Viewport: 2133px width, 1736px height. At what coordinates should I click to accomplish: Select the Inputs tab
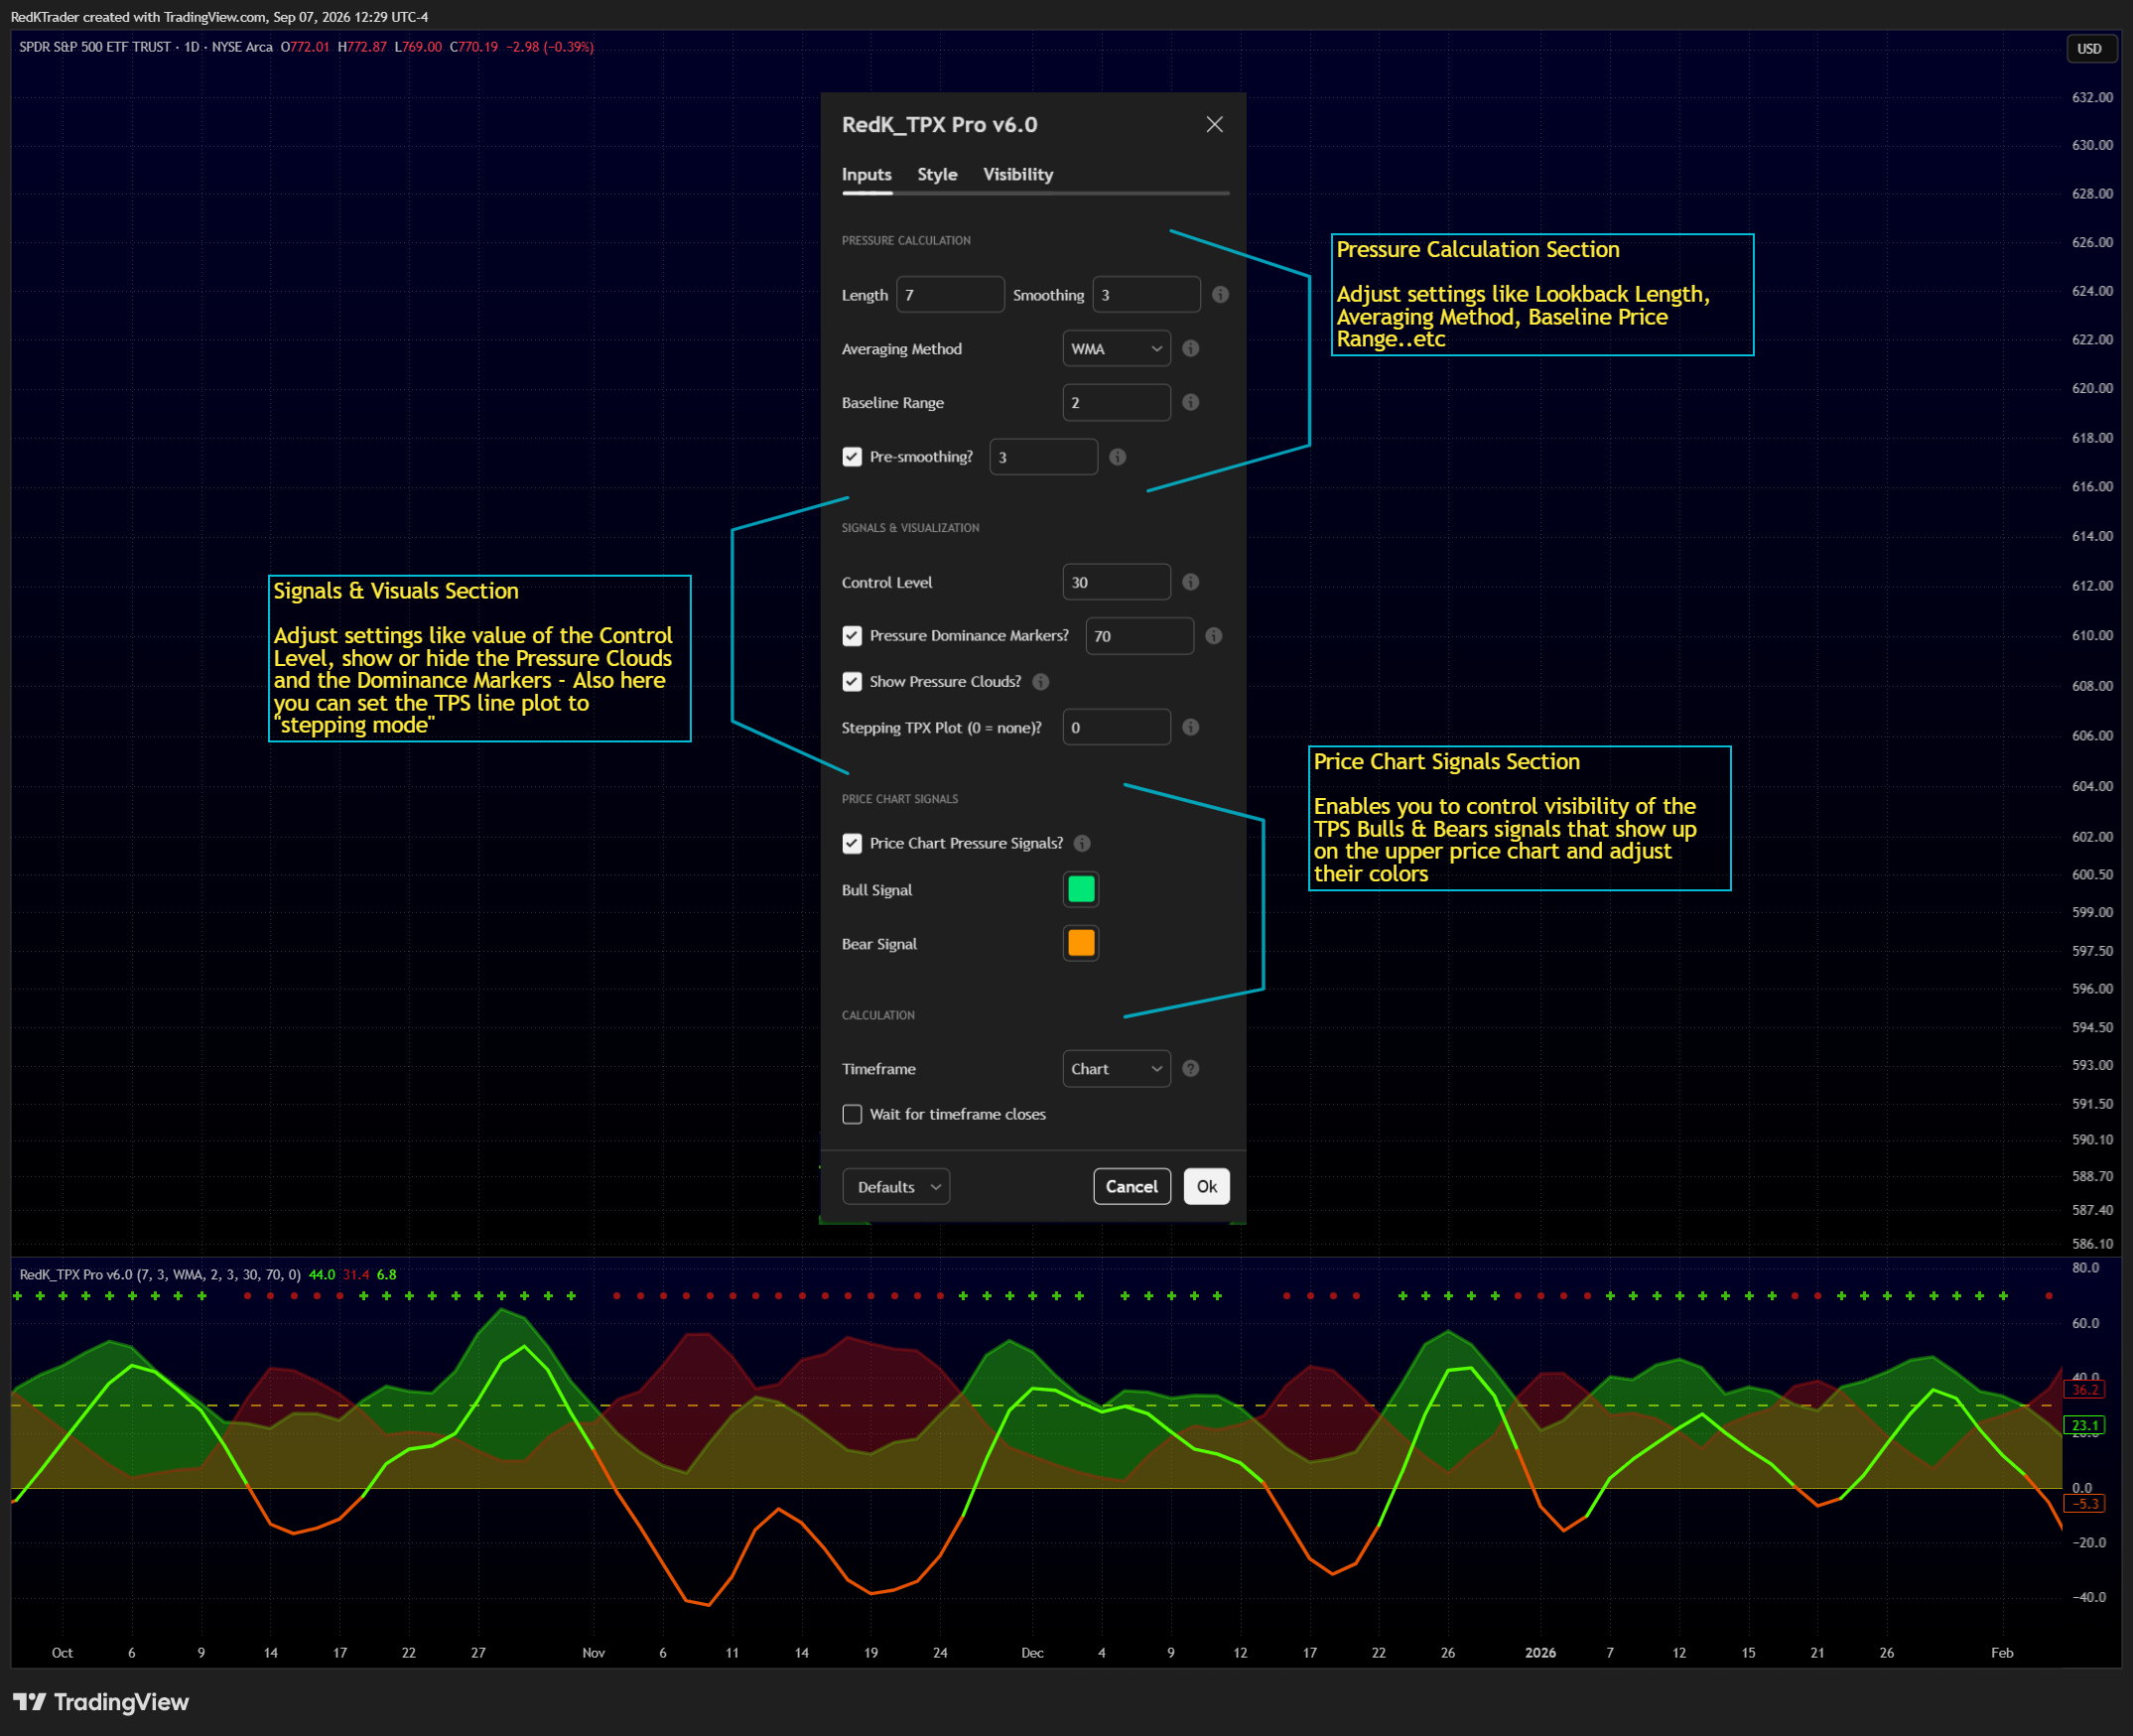pos(866,174)
